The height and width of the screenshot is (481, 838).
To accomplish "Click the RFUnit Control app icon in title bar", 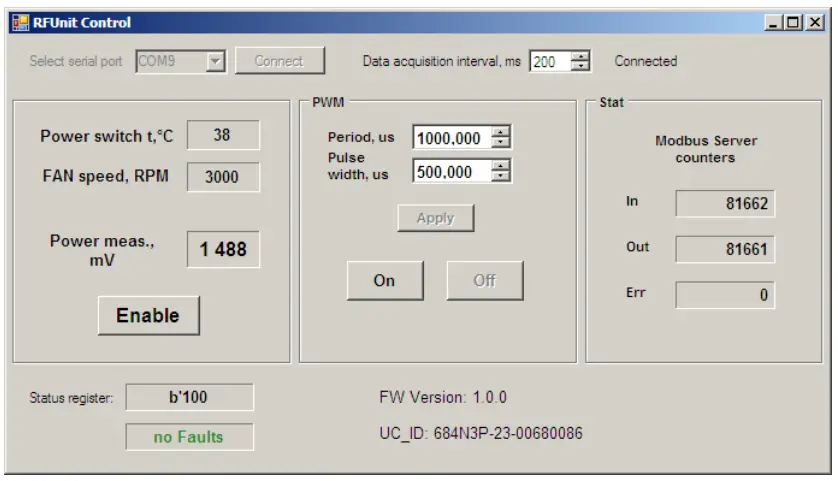I will tap(20, 22).
